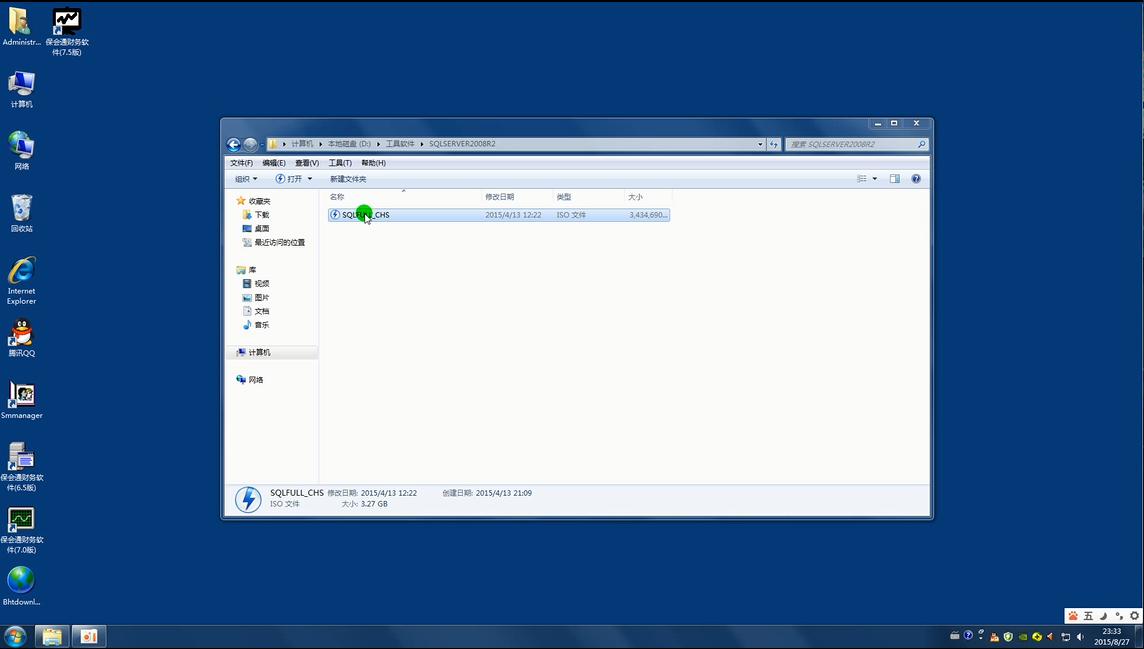The width and height of the screenshot is (1144, 649).
Task: Open the 腾讯QQ desktop shortcut
Action: tap(21, 337)
